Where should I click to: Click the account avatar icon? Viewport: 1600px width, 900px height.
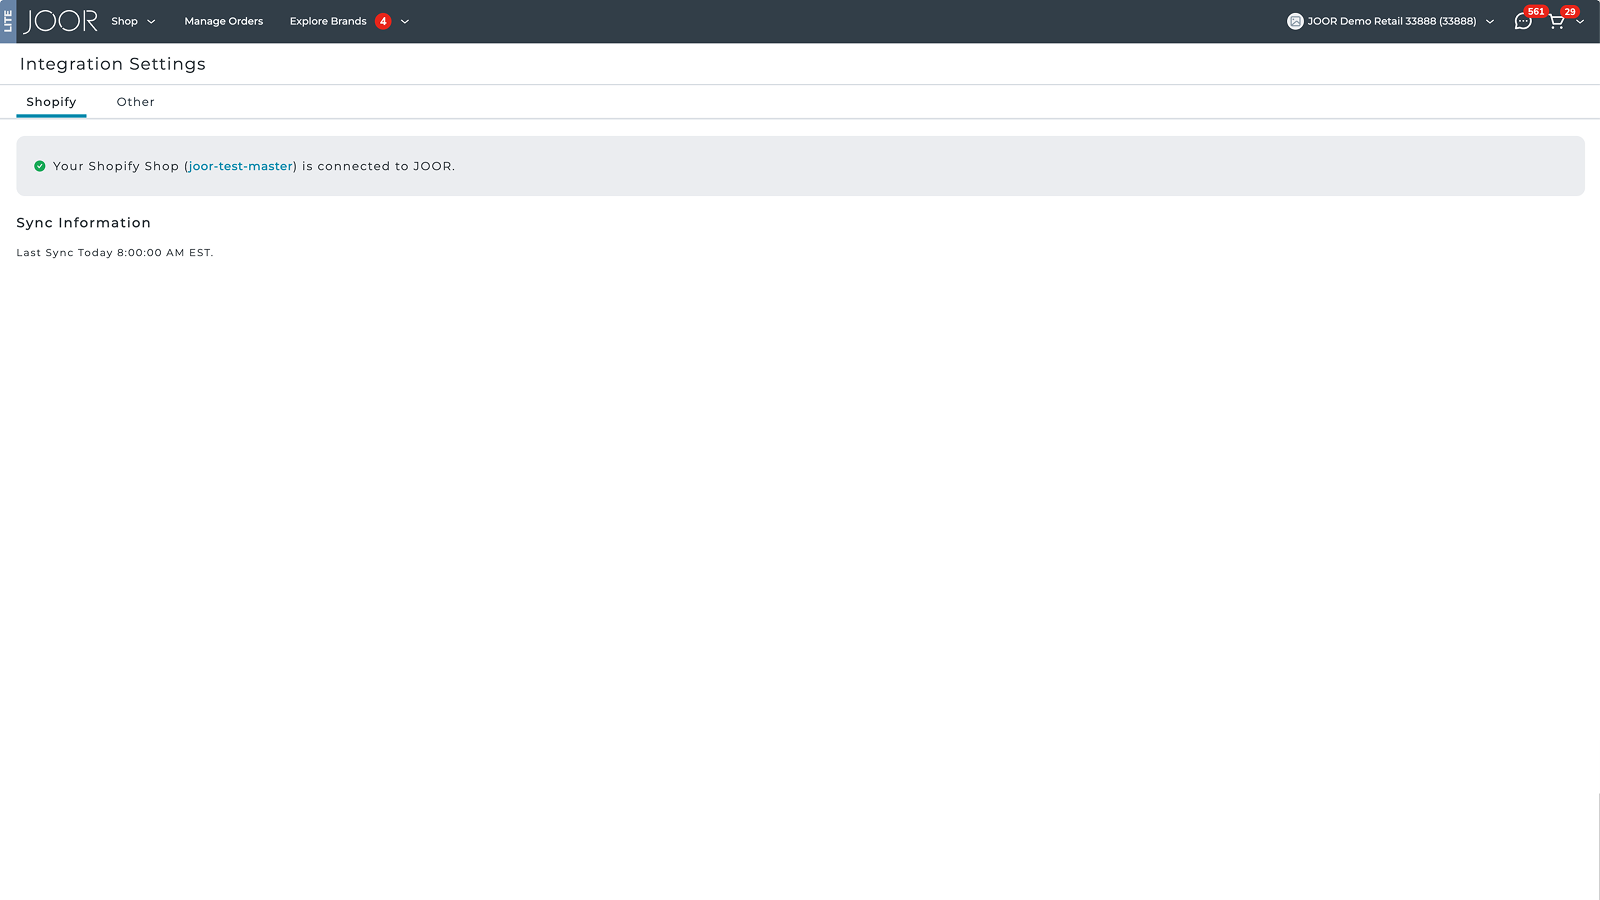1295,21
